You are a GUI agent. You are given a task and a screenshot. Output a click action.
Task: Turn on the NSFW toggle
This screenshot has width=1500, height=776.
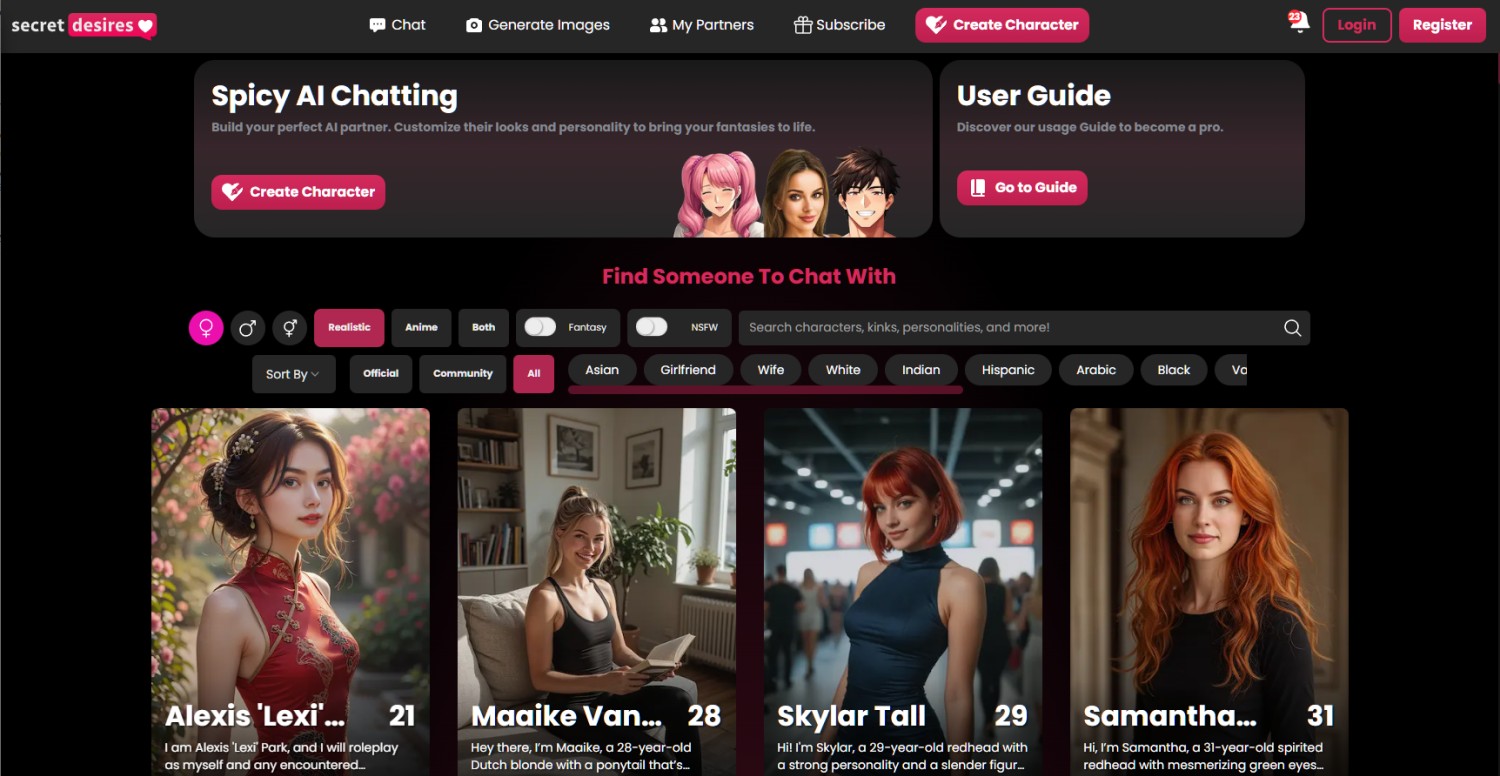[652, 327]
